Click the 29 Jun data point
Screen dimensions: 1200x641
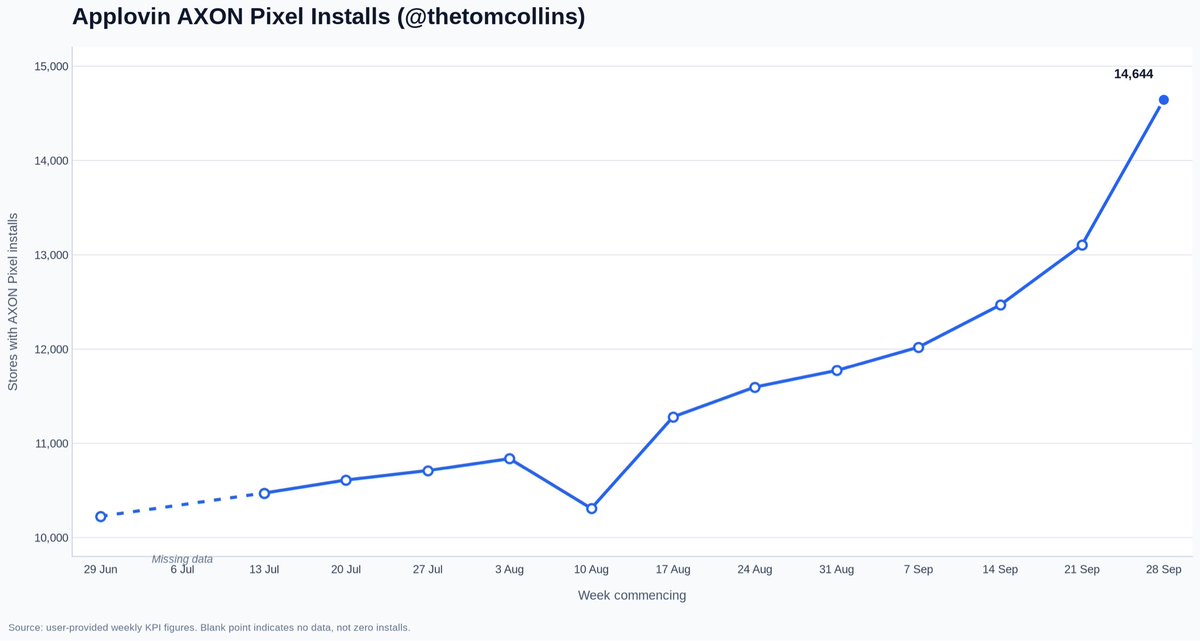[x=101, y=516]
